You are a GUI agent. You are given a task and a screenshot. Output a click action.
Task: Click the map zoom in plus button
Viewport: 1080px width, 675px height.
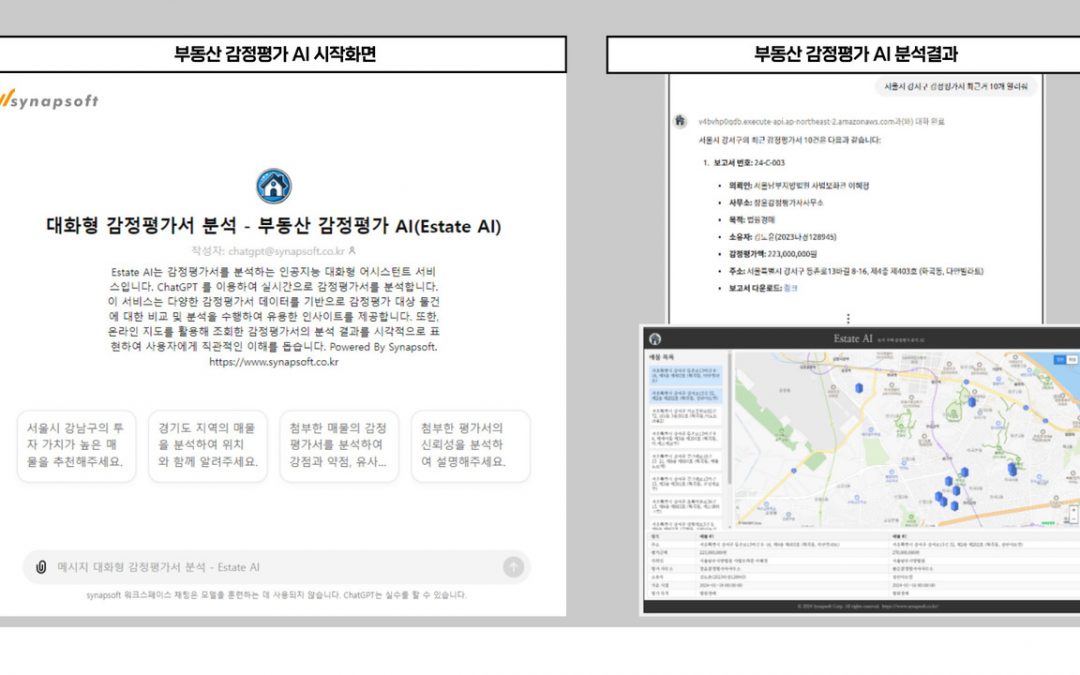[x=1073, y=510]
